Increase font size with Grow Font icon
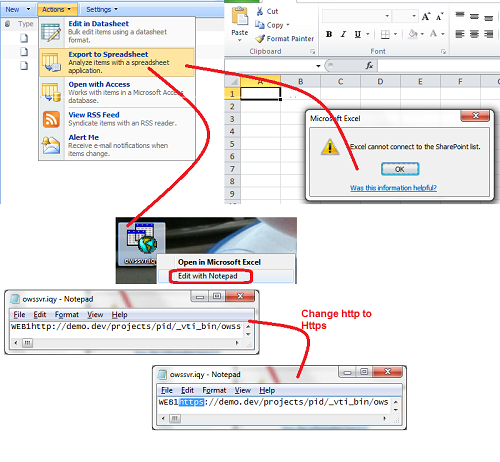Screen dimensions: 500x462 coord(426,16)
